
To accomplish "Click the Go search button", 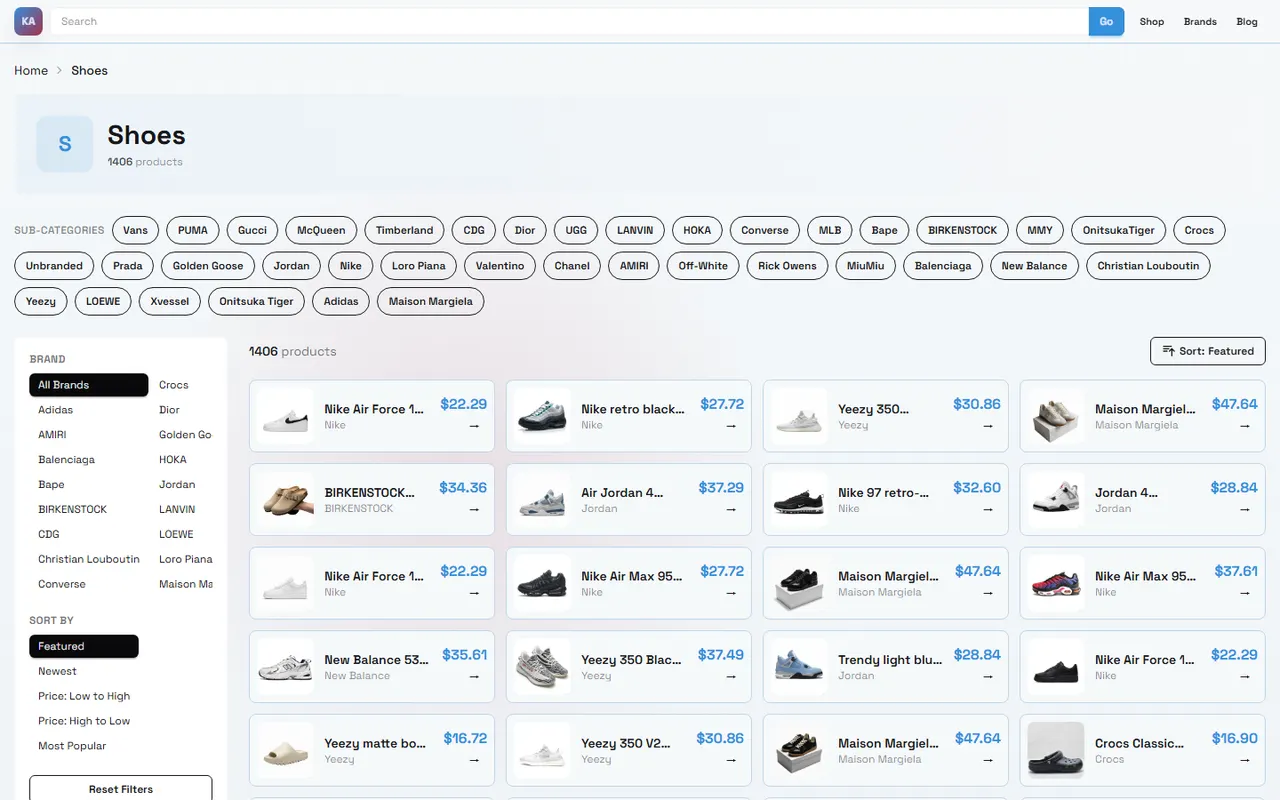I will [1106, 21].
